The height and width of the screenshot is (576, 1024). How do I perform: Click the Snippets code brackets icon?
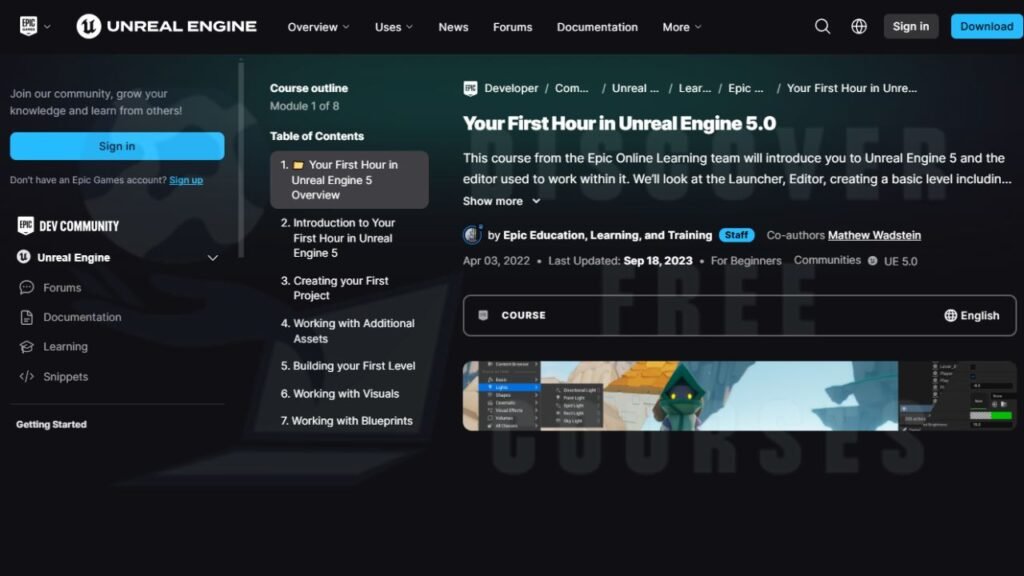coord(26,377)
